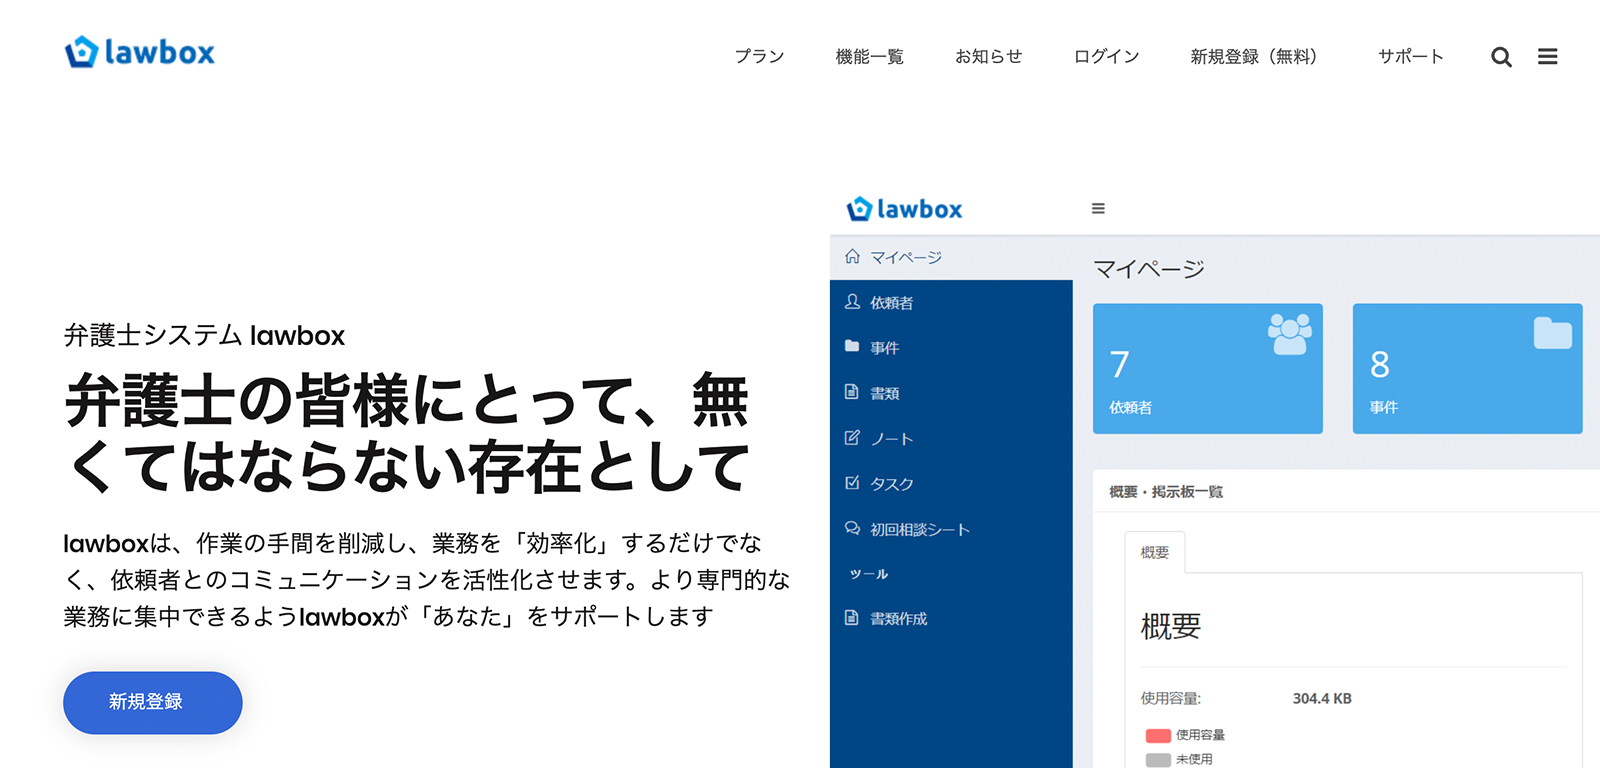Click the 7 依頼者 summary card
The image size is (1600, 768).
pyautogui.click(x=1208, y=369)
